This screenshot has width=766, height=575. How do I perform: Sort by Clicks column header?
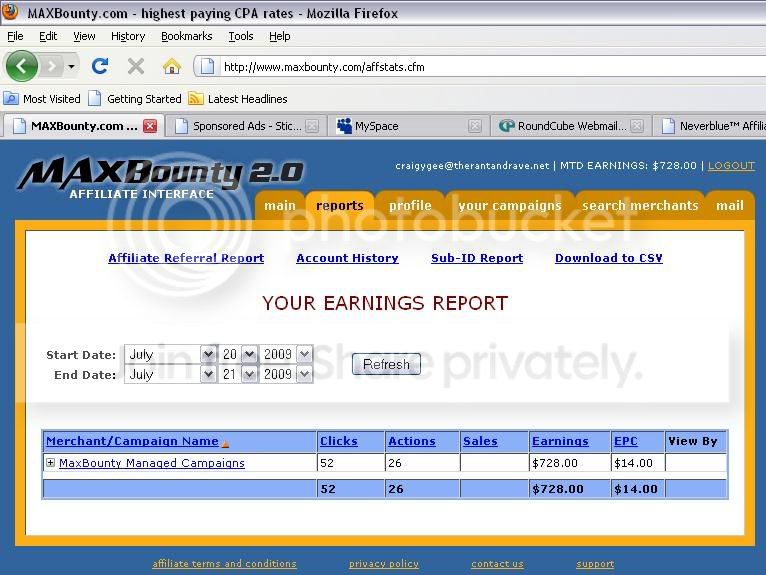point(339,441)
